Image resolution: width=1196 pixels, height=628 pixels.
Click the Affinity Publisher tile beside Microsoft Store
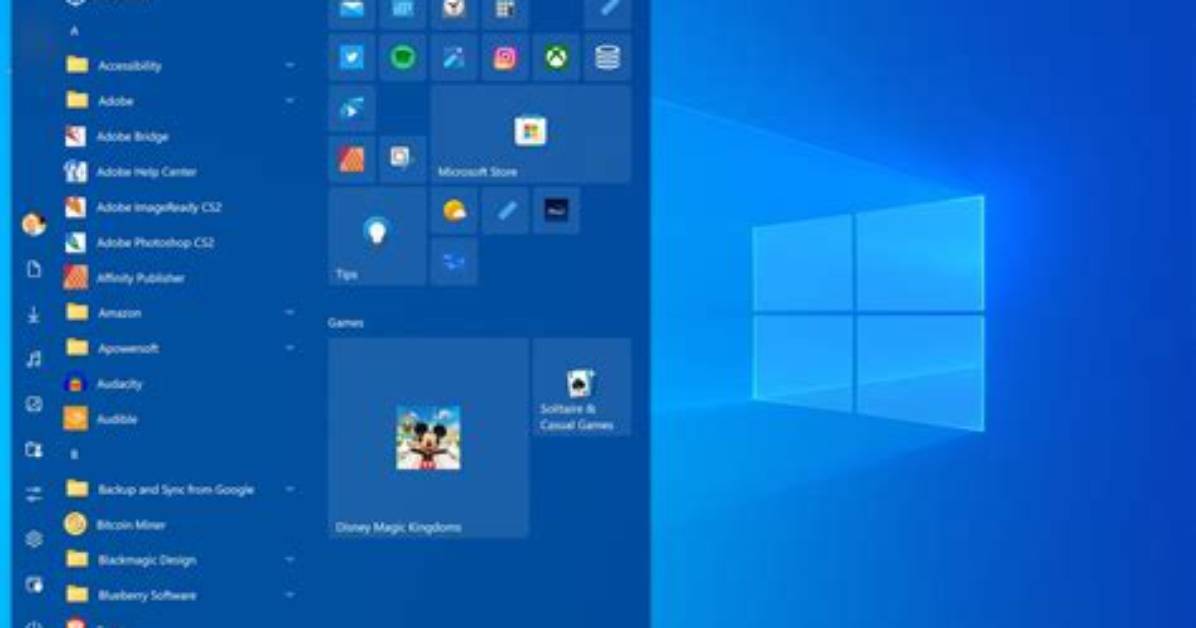coord(352,159)
